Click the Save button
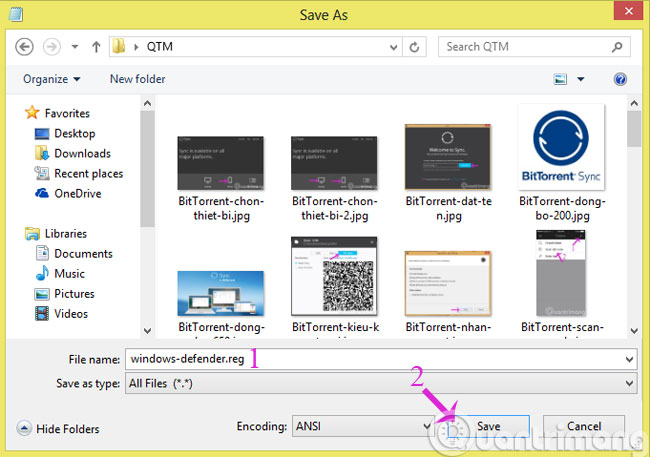Image resolution: width=650 pixels, height=457 pixels. [x=488, y=426]
